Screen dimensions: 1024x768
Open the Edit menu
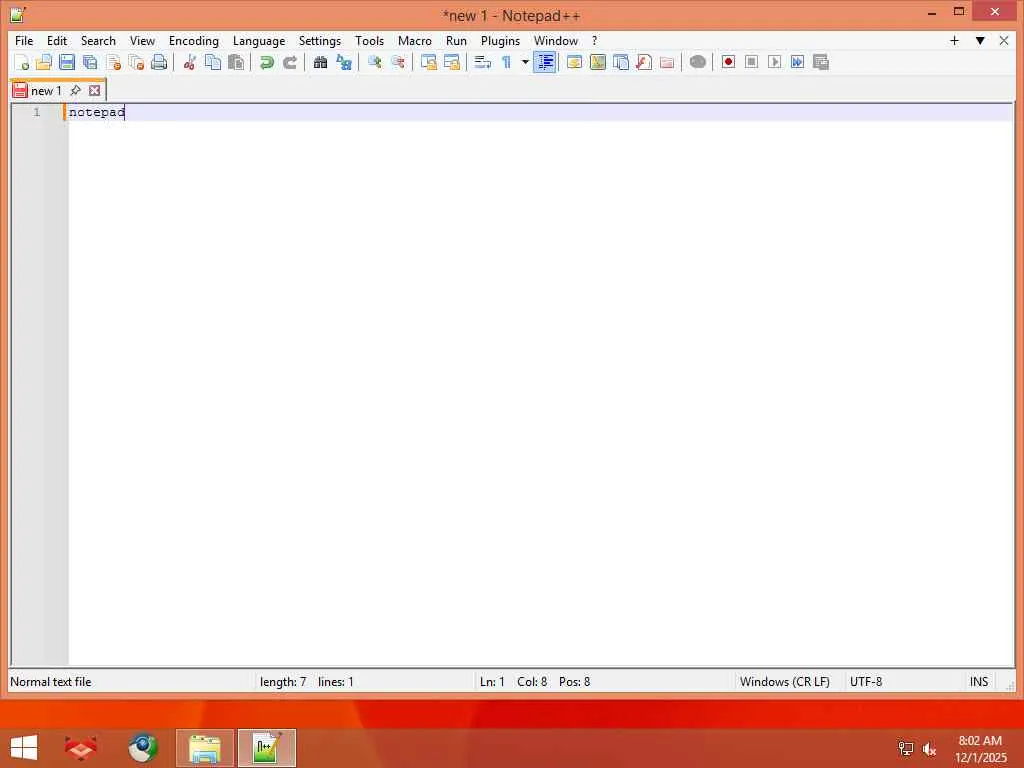57,40
